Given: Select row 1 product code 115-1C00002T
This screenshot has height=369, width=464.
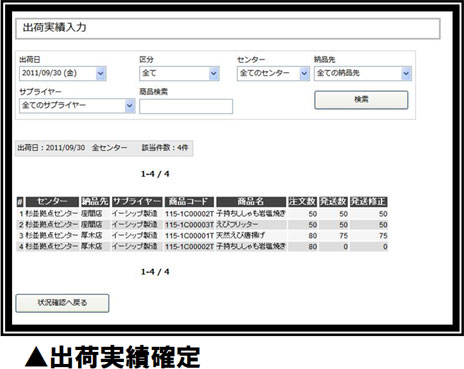Looking at the screenshot, I should click(x=189, y=214).
